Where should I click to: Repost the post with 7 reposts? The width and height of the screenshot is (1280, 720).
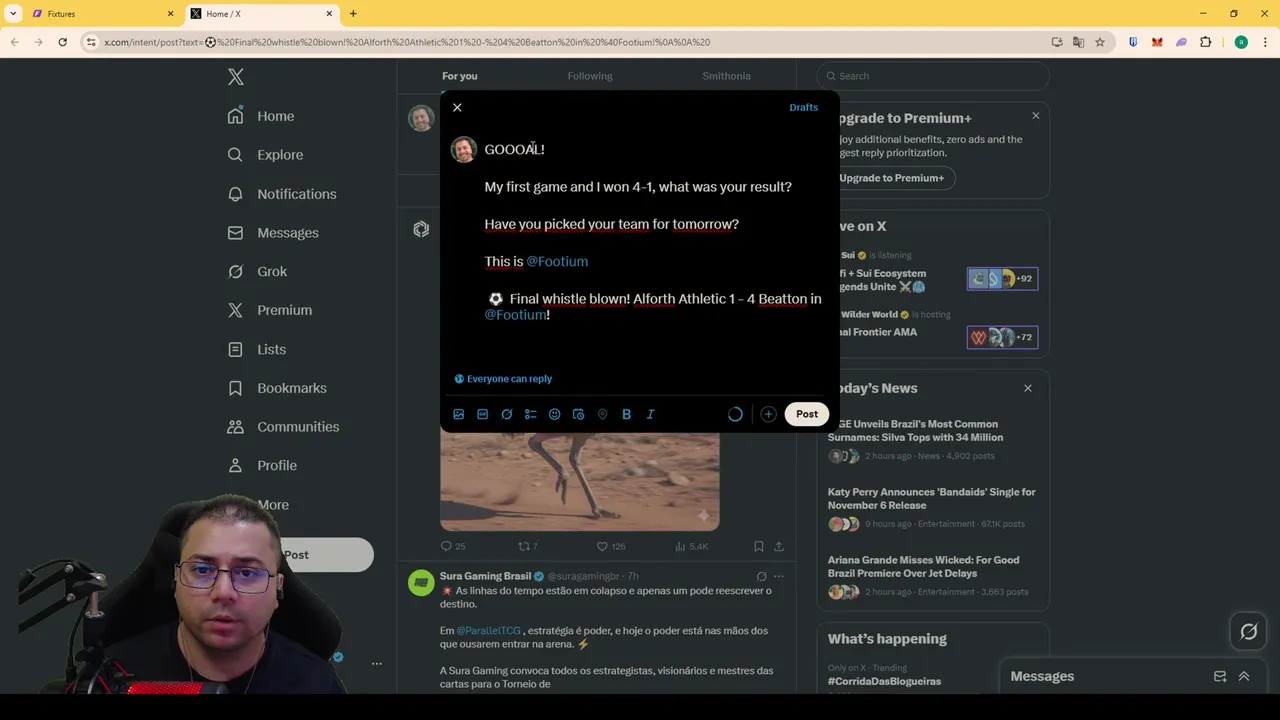pos(527,547)
